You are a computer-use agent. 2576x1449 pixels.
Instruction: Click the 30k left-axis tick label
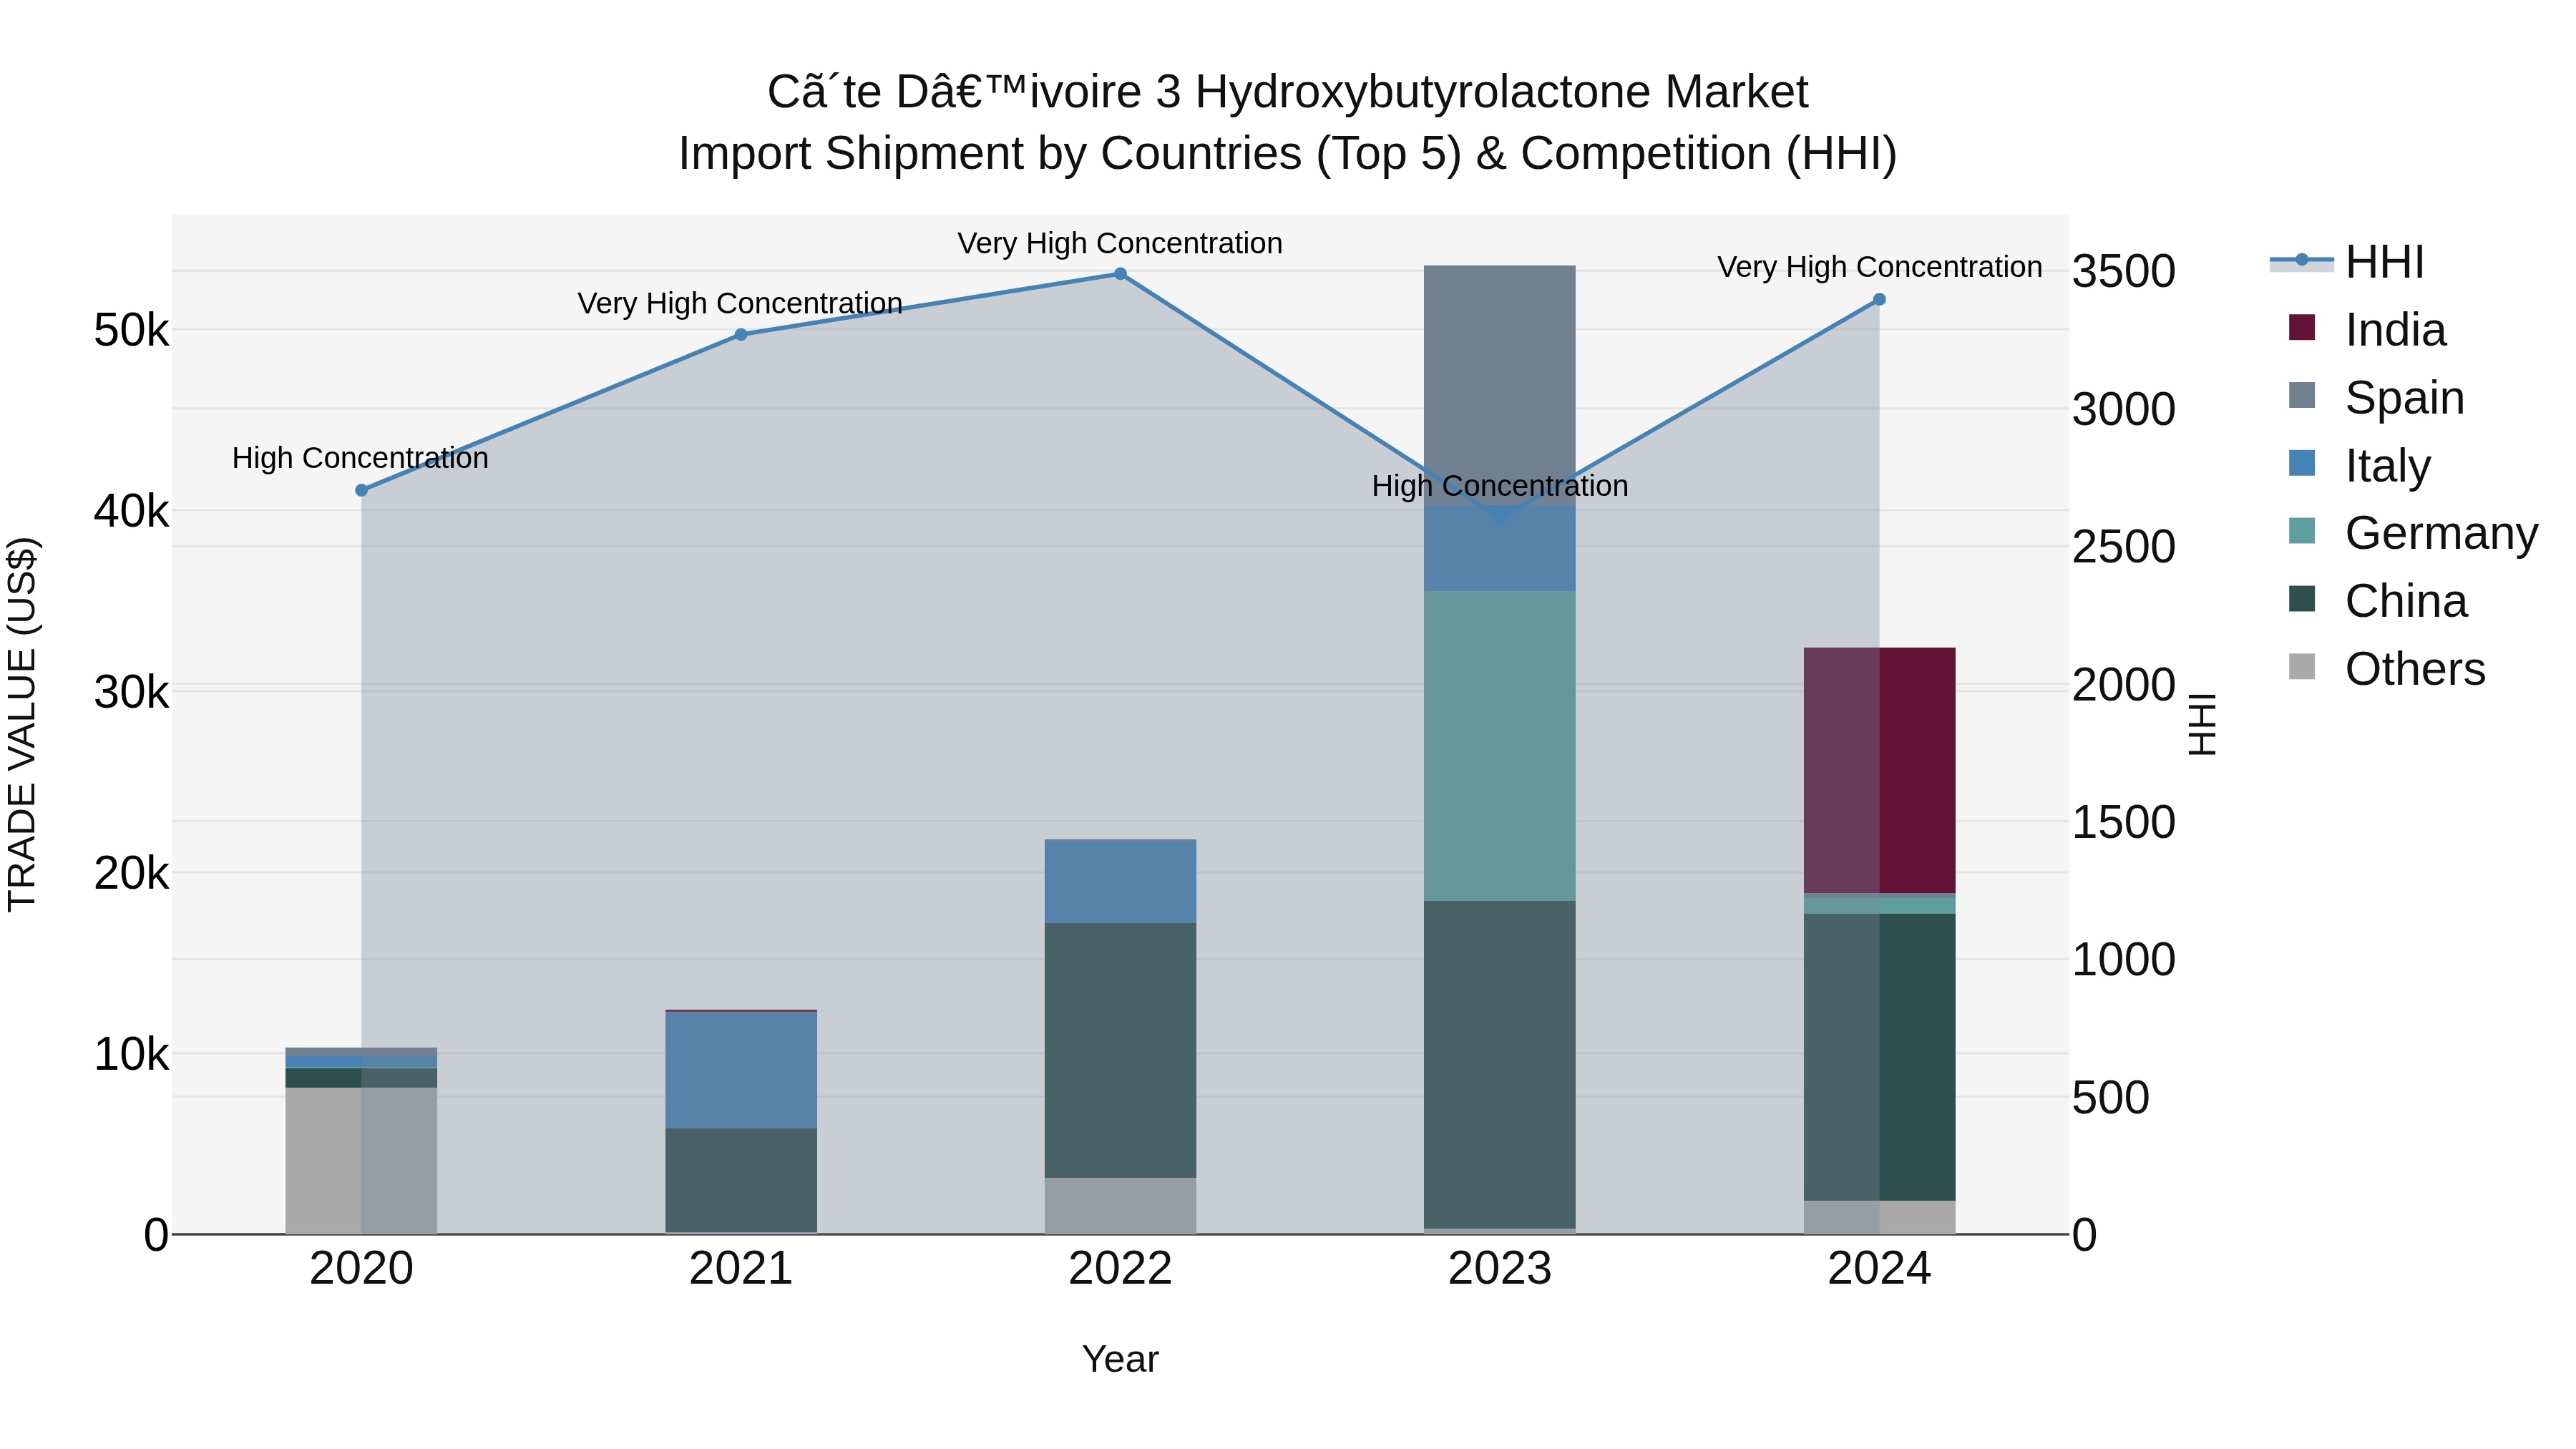click(x=132, y=692)
